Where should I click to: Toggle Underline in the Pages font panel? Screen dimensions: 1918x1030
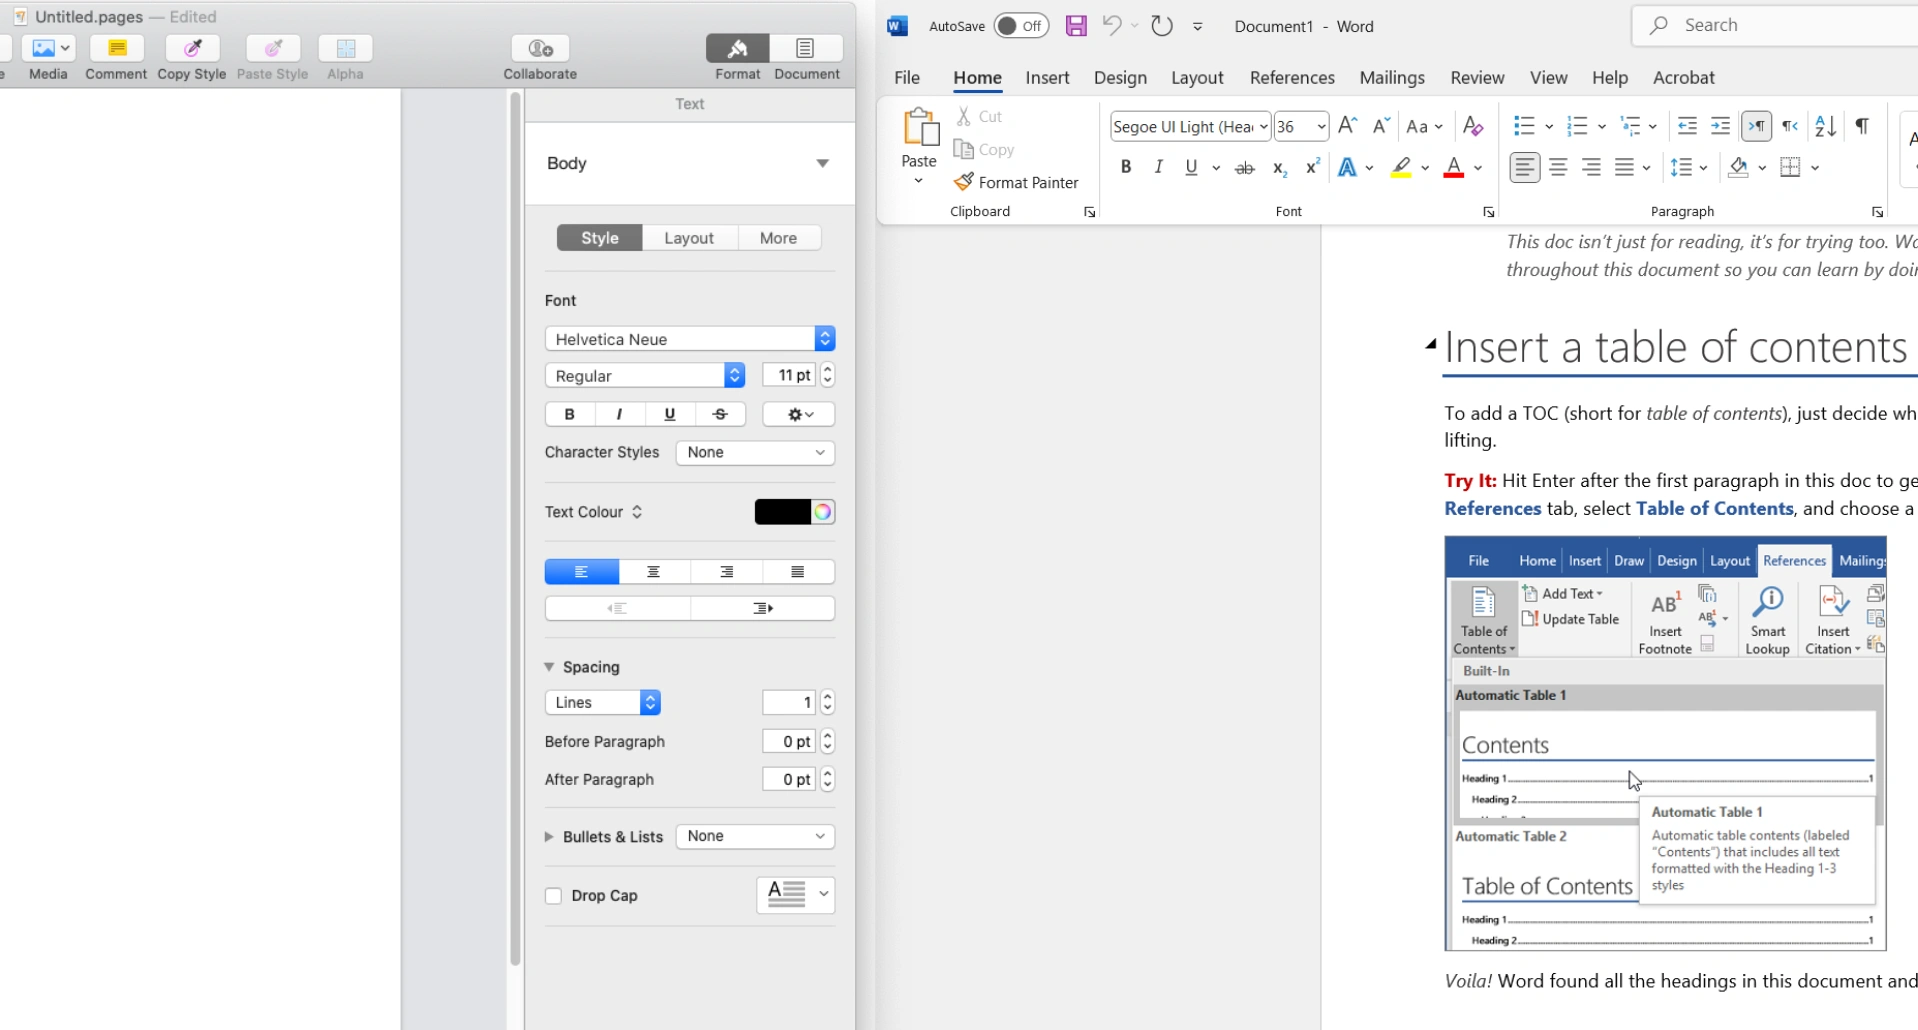pos(669,413)
